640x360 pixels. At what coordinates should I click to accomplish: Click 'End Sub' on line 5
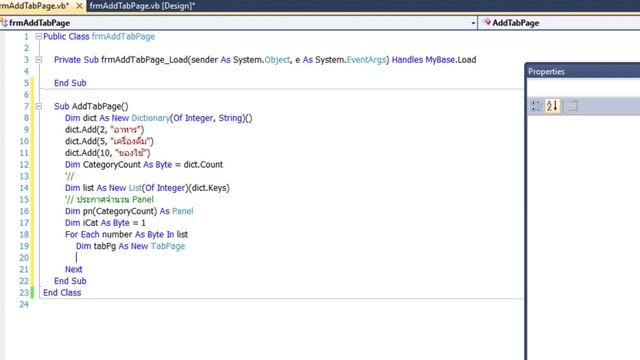point(70,83)
